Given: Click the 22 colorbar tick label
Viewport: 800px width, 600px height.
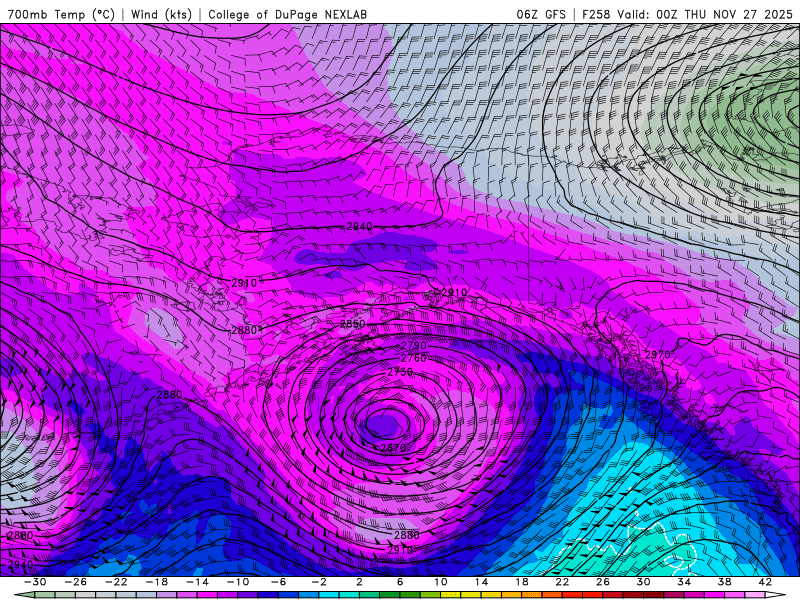Looking at the screenshot, I should (x=562, y=582).
